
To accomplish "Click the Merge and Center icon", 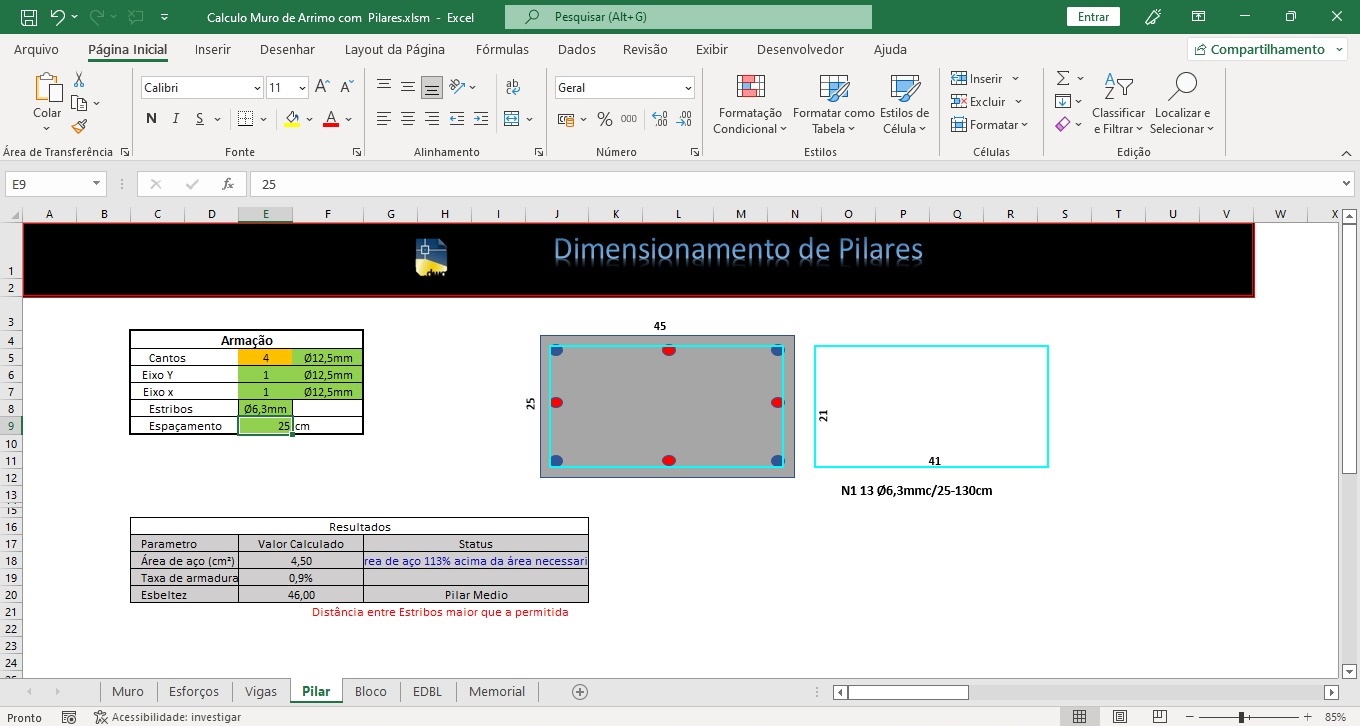I will click(x=512, y=119).
